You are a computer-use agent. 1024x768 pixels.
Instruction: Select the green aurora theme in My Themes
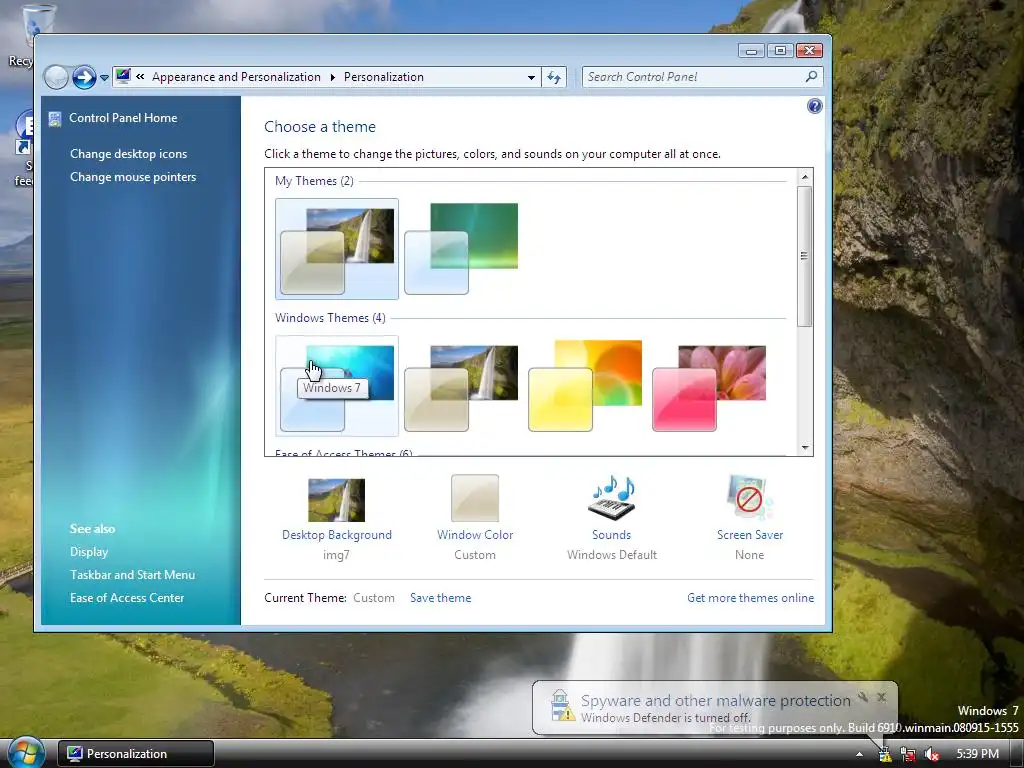point(461,249)
